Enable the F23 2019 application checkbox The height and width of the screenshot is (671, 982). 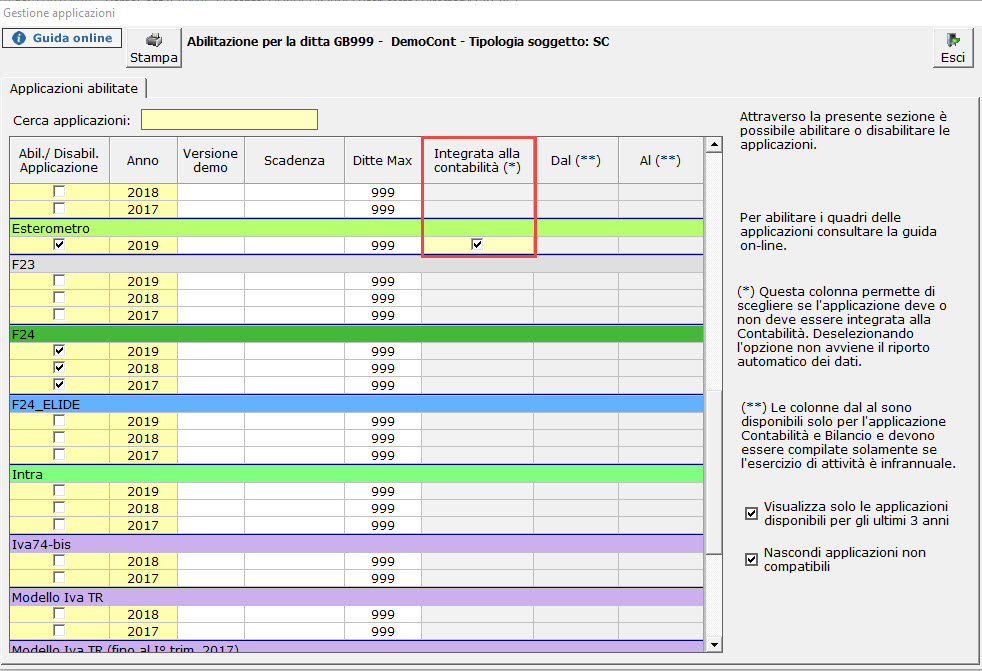(x=59, y=281)
